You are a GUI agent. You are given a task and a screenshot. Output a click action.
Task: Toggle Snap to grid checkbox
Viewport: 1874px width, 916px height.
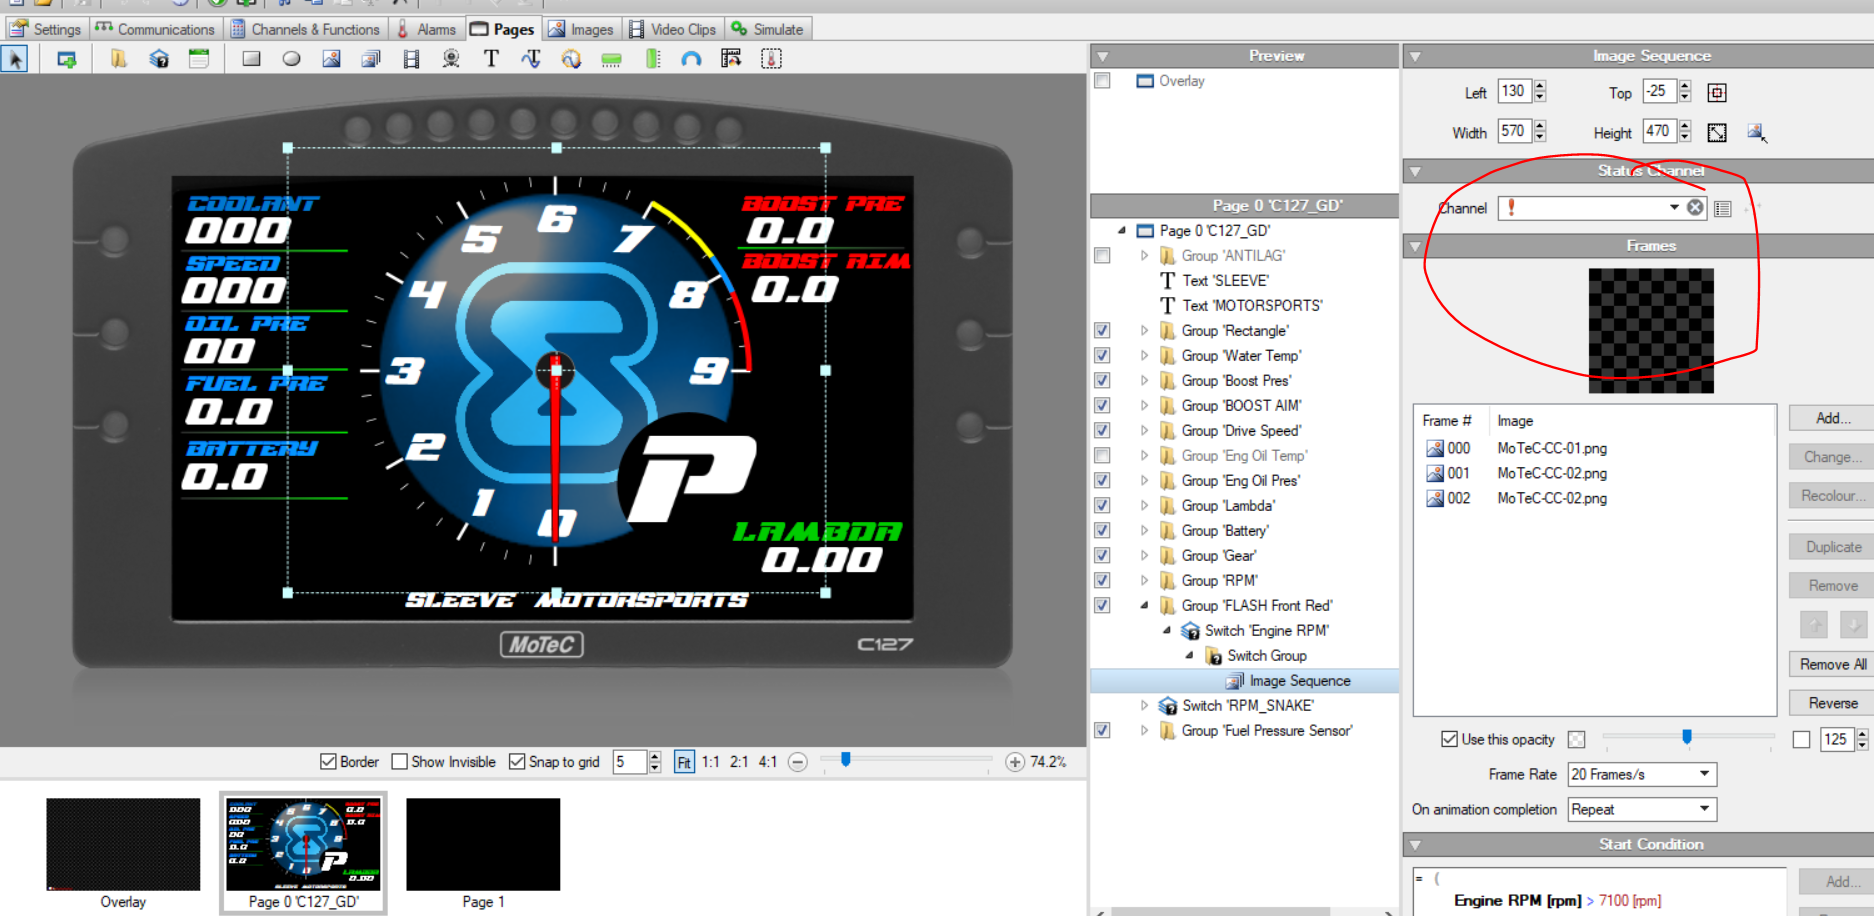[x=517, y=762]
